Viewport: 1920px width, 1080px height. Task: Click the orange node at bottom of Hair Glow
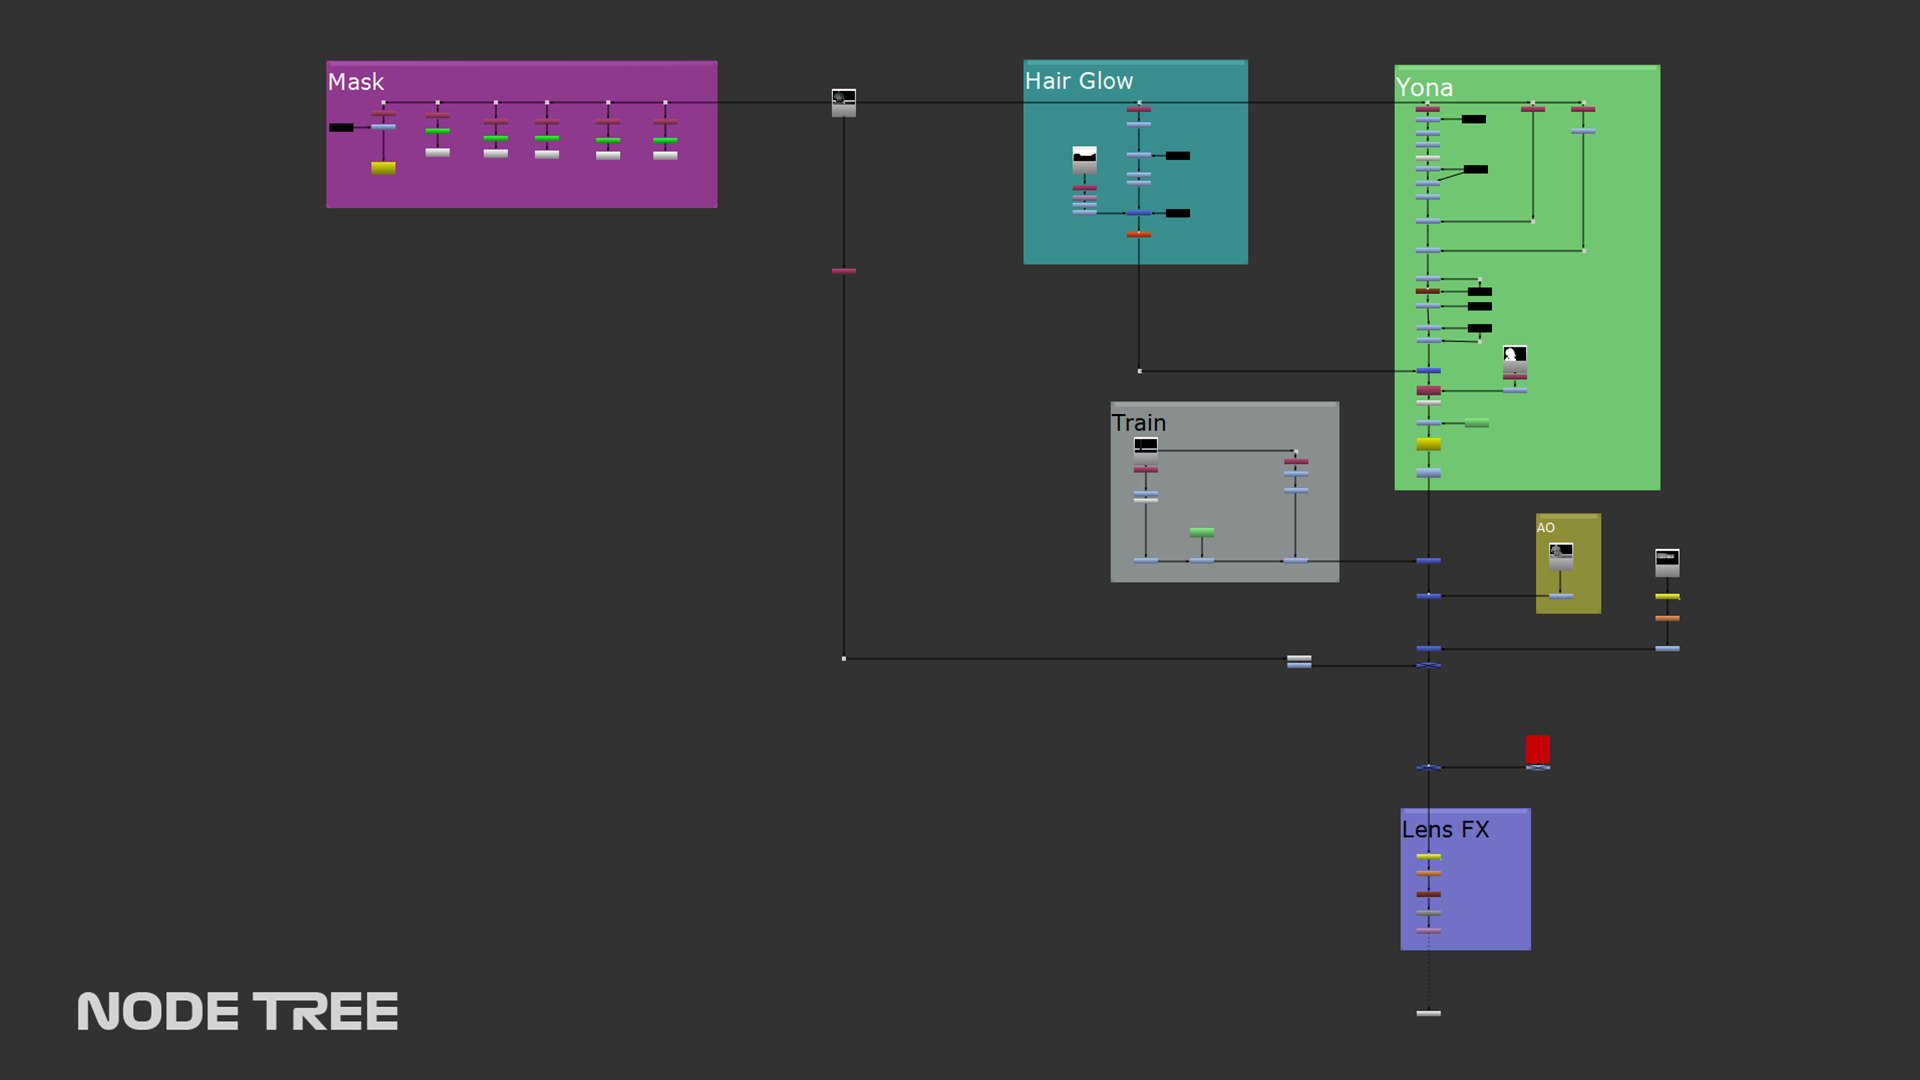1138,235
